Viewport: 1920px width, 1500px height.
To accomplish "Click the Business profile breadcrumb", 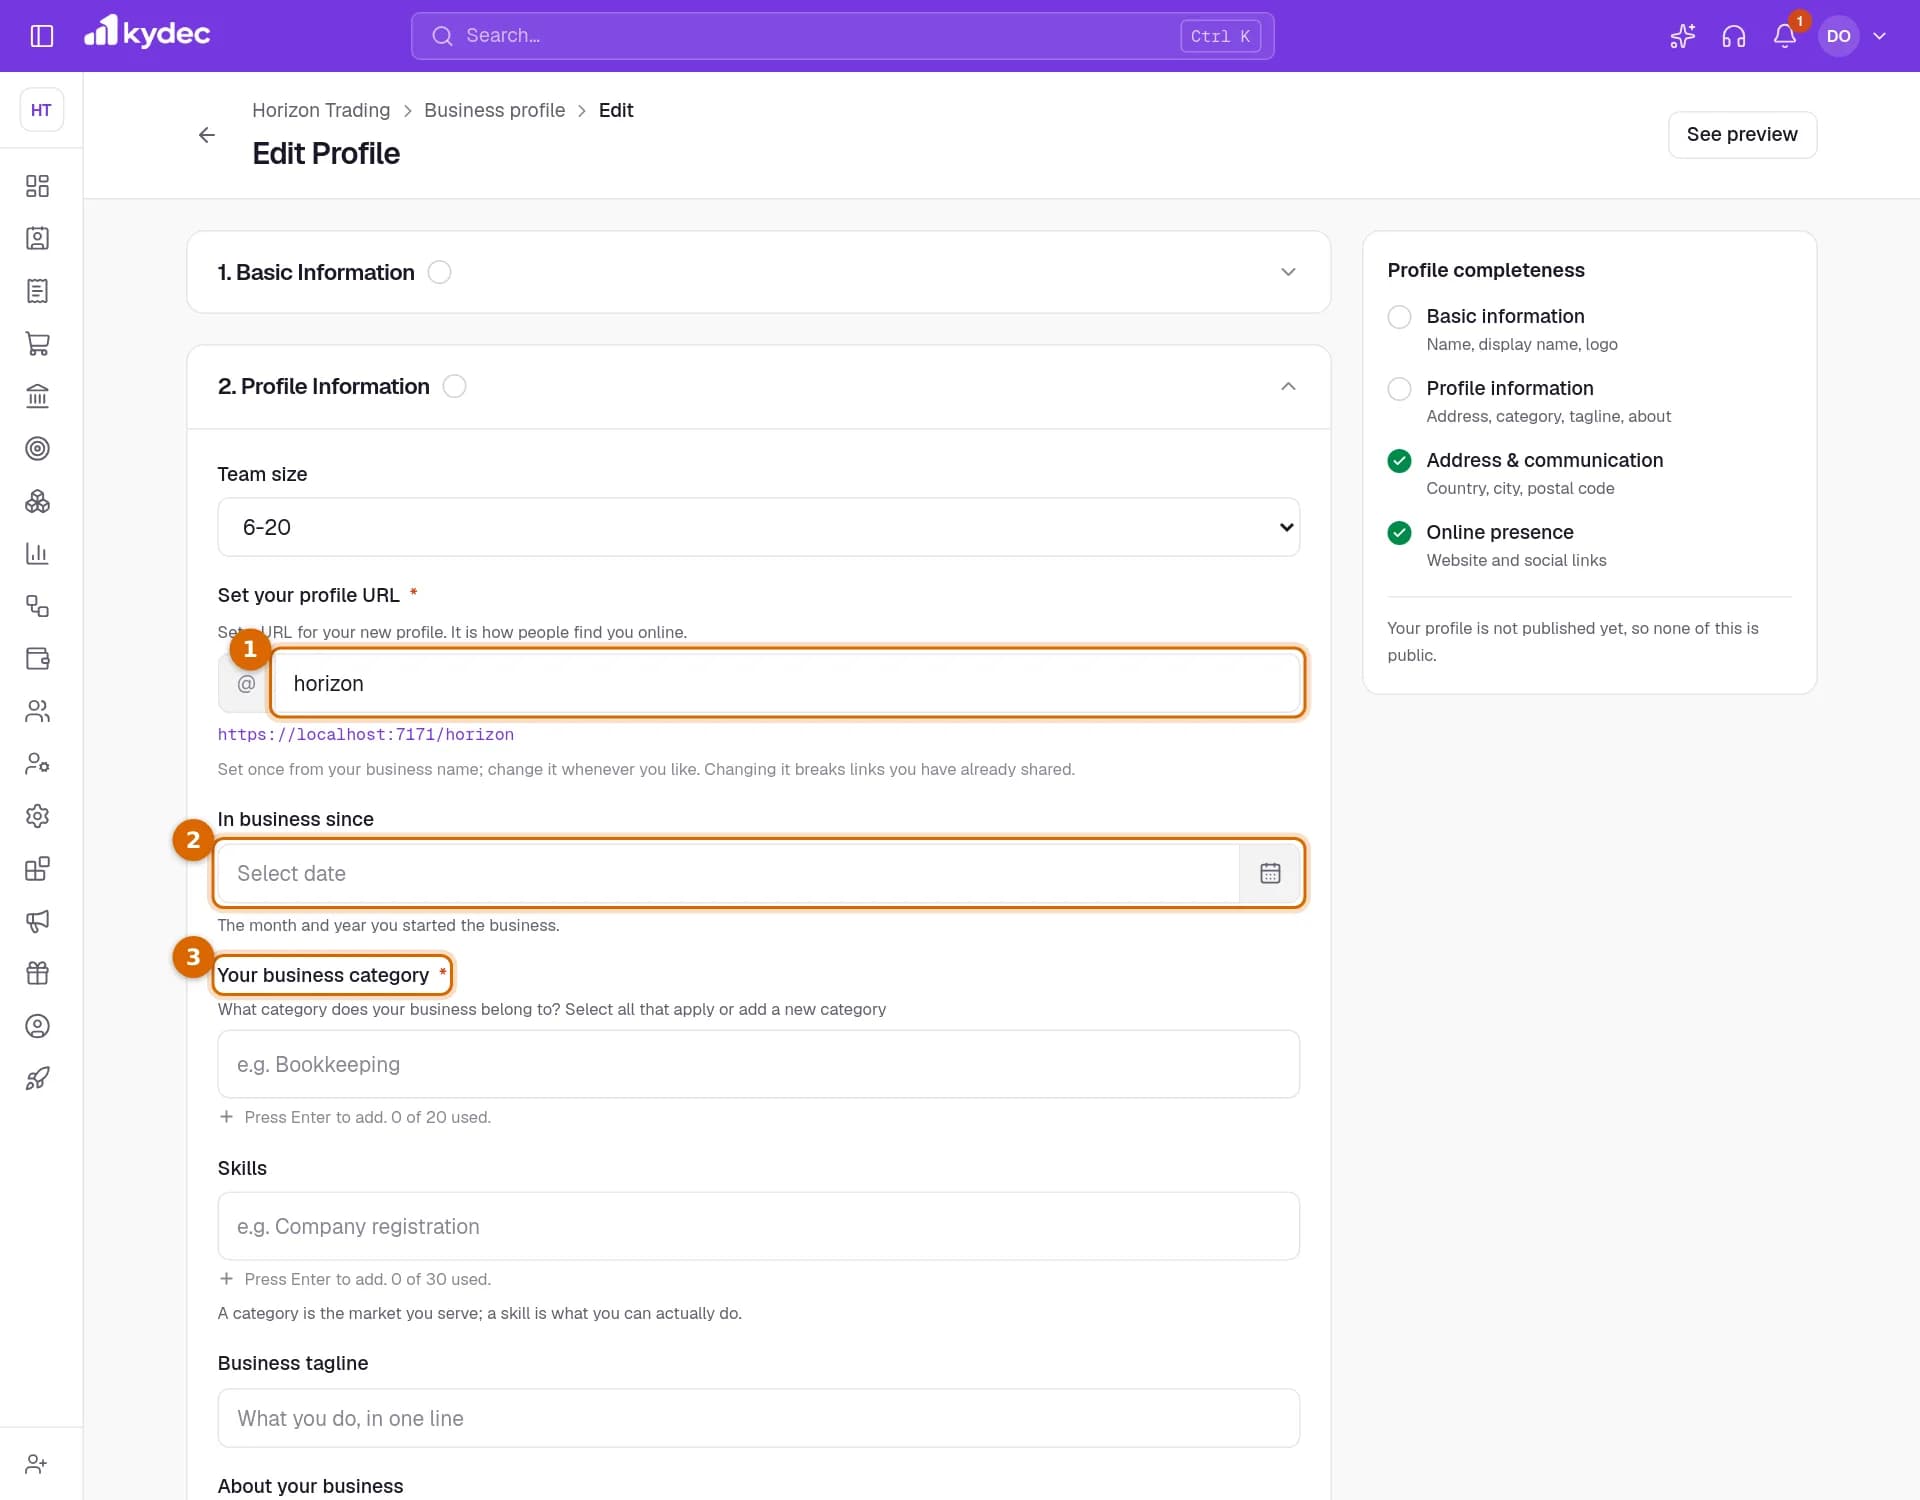I will [494, 110].
